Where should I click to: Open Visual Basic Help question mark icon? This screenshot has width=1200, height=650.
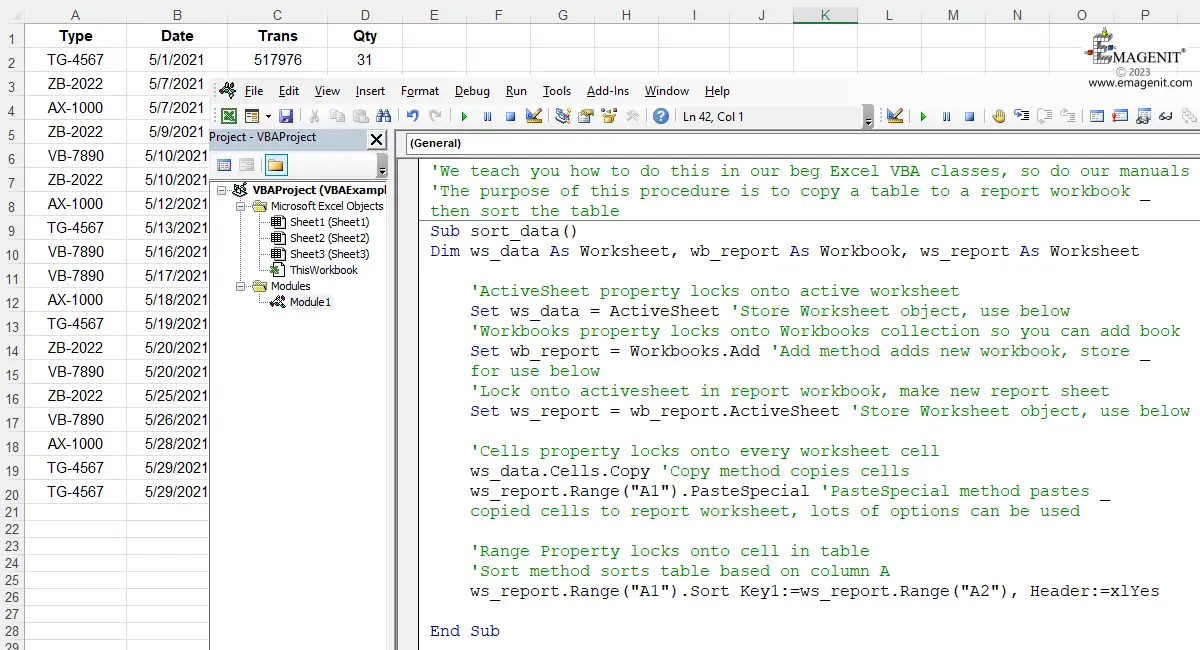point(661,116)
